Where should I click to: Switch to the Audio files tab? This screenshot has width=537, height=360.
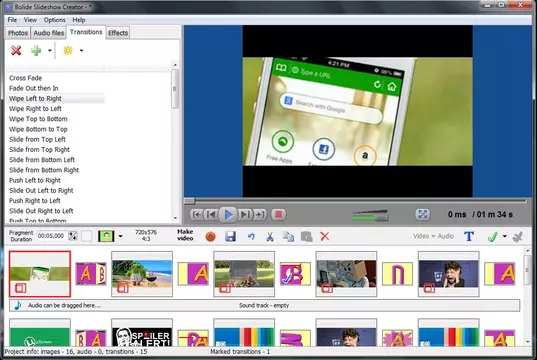pyautogui.click(x=49, y=33)
